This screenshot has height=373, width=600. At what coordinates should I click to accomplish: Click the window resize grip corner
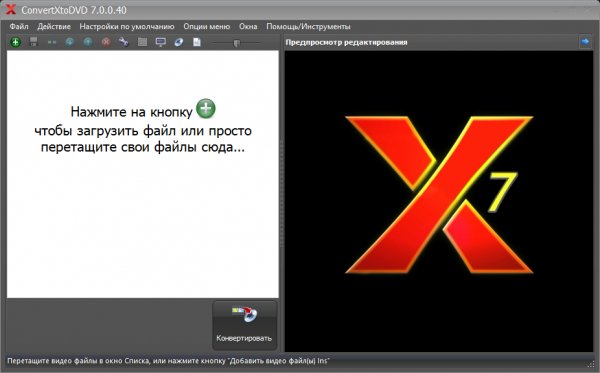point(591,364)
